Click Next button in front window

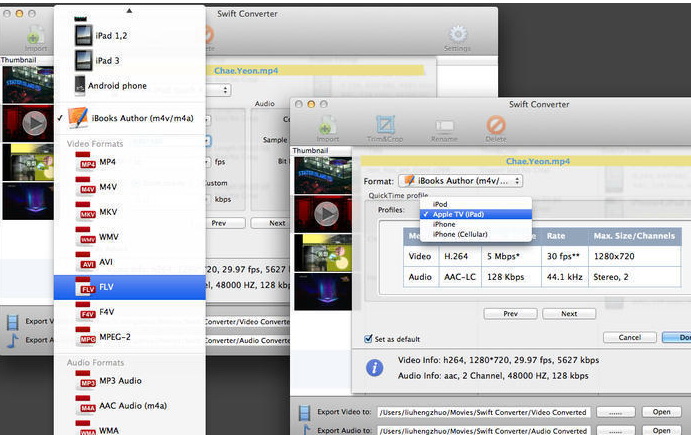tap(569, 314)
